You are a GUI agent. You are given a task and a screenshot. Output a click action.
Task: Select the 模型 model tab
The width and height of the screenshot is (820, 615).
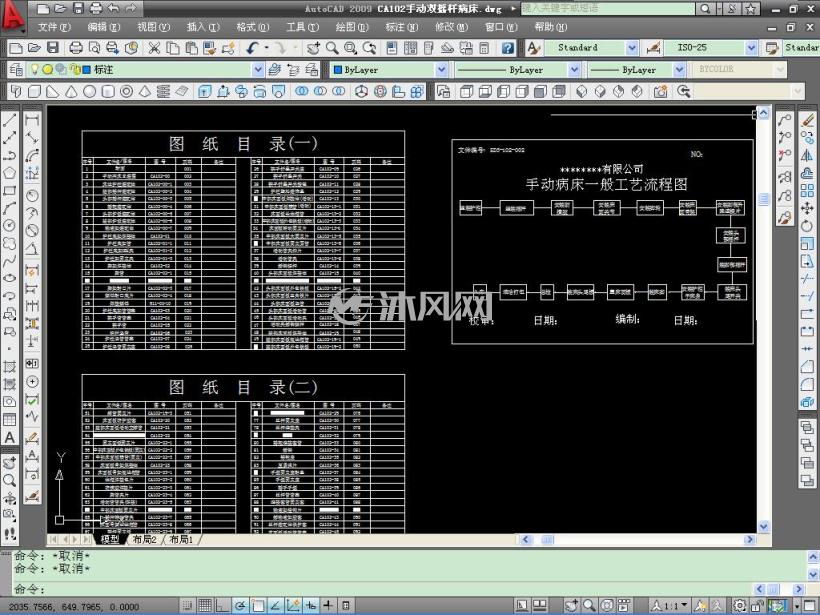110,539
